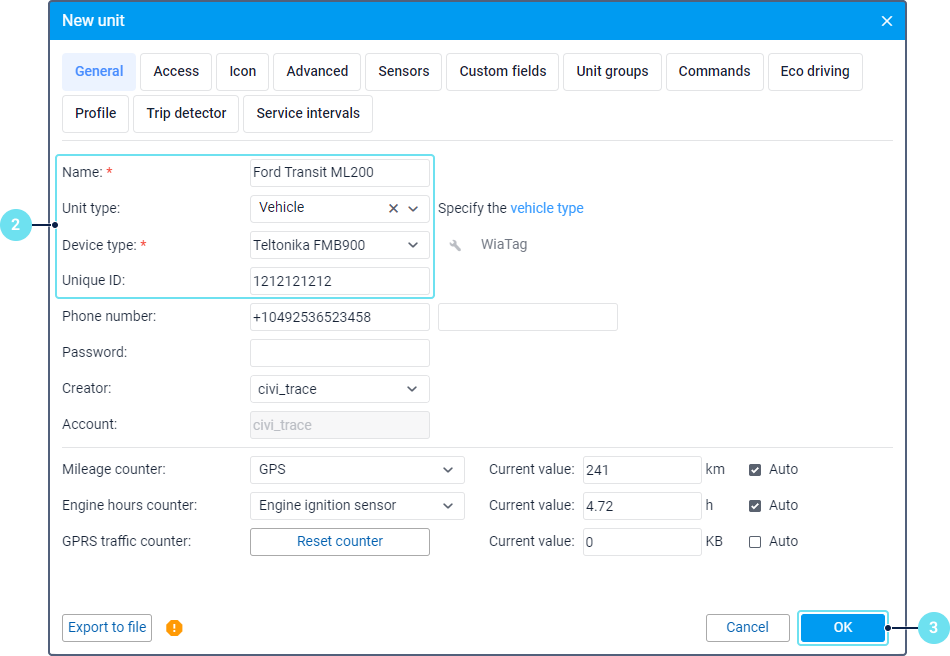950x656 pixels.
Task: Go to the Service intervals tab
Action: point(308,114)
